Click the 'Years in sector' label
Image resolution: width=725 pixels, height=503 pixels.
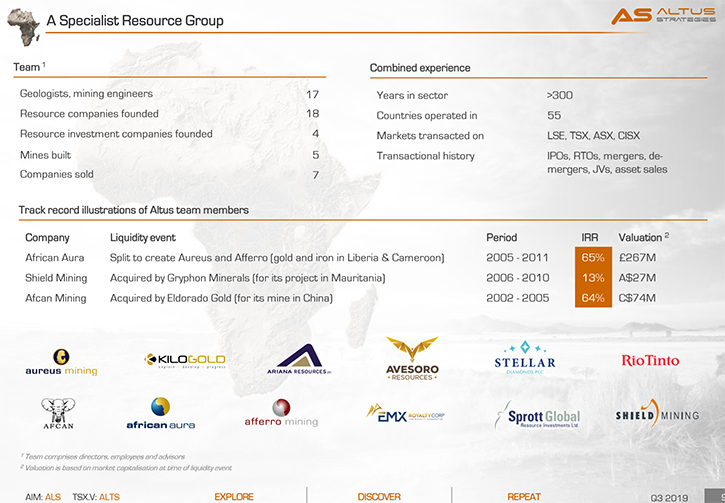coord(412,96)
